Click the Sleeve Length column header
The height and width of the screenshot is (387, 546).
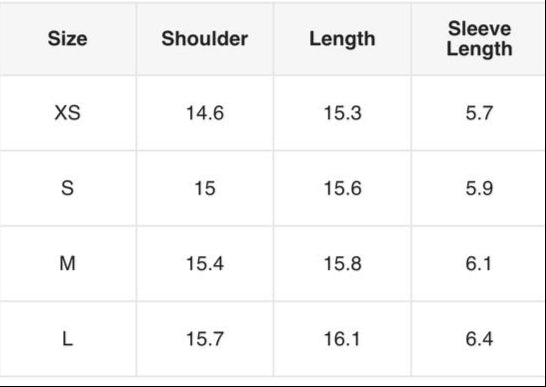479,39
